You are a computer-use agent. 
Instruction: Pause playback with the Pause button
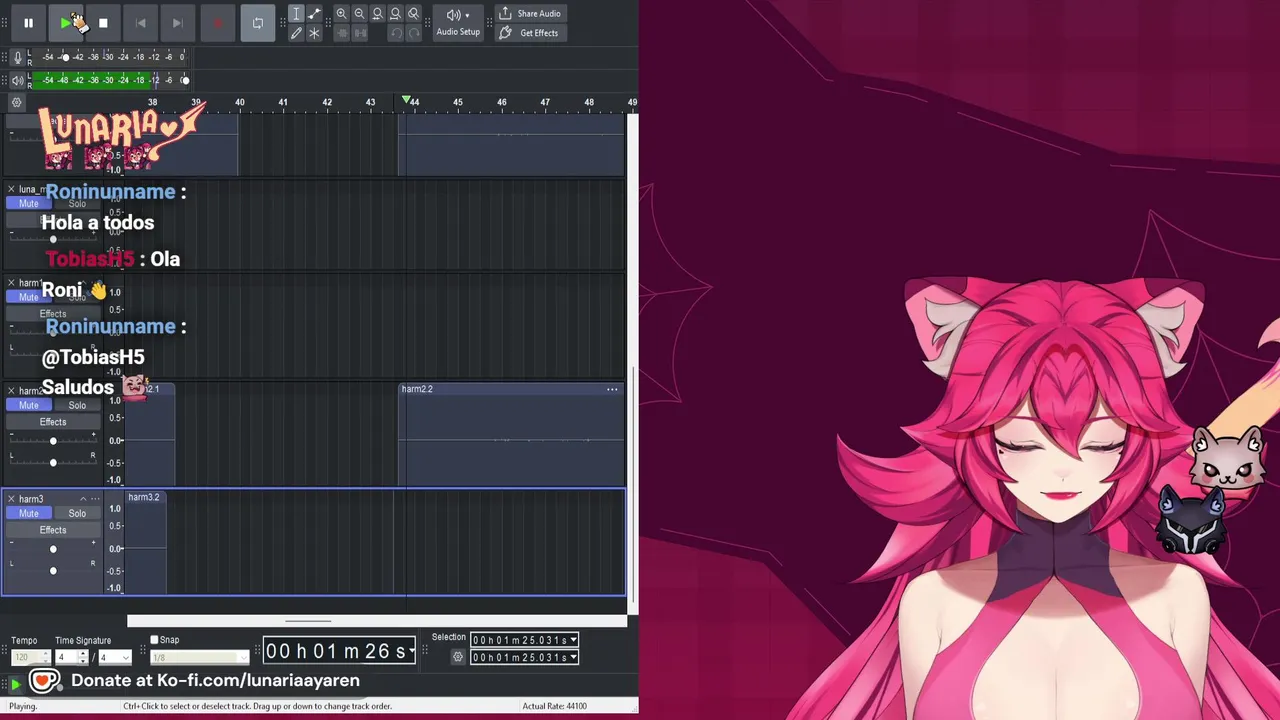pos(28,23)
